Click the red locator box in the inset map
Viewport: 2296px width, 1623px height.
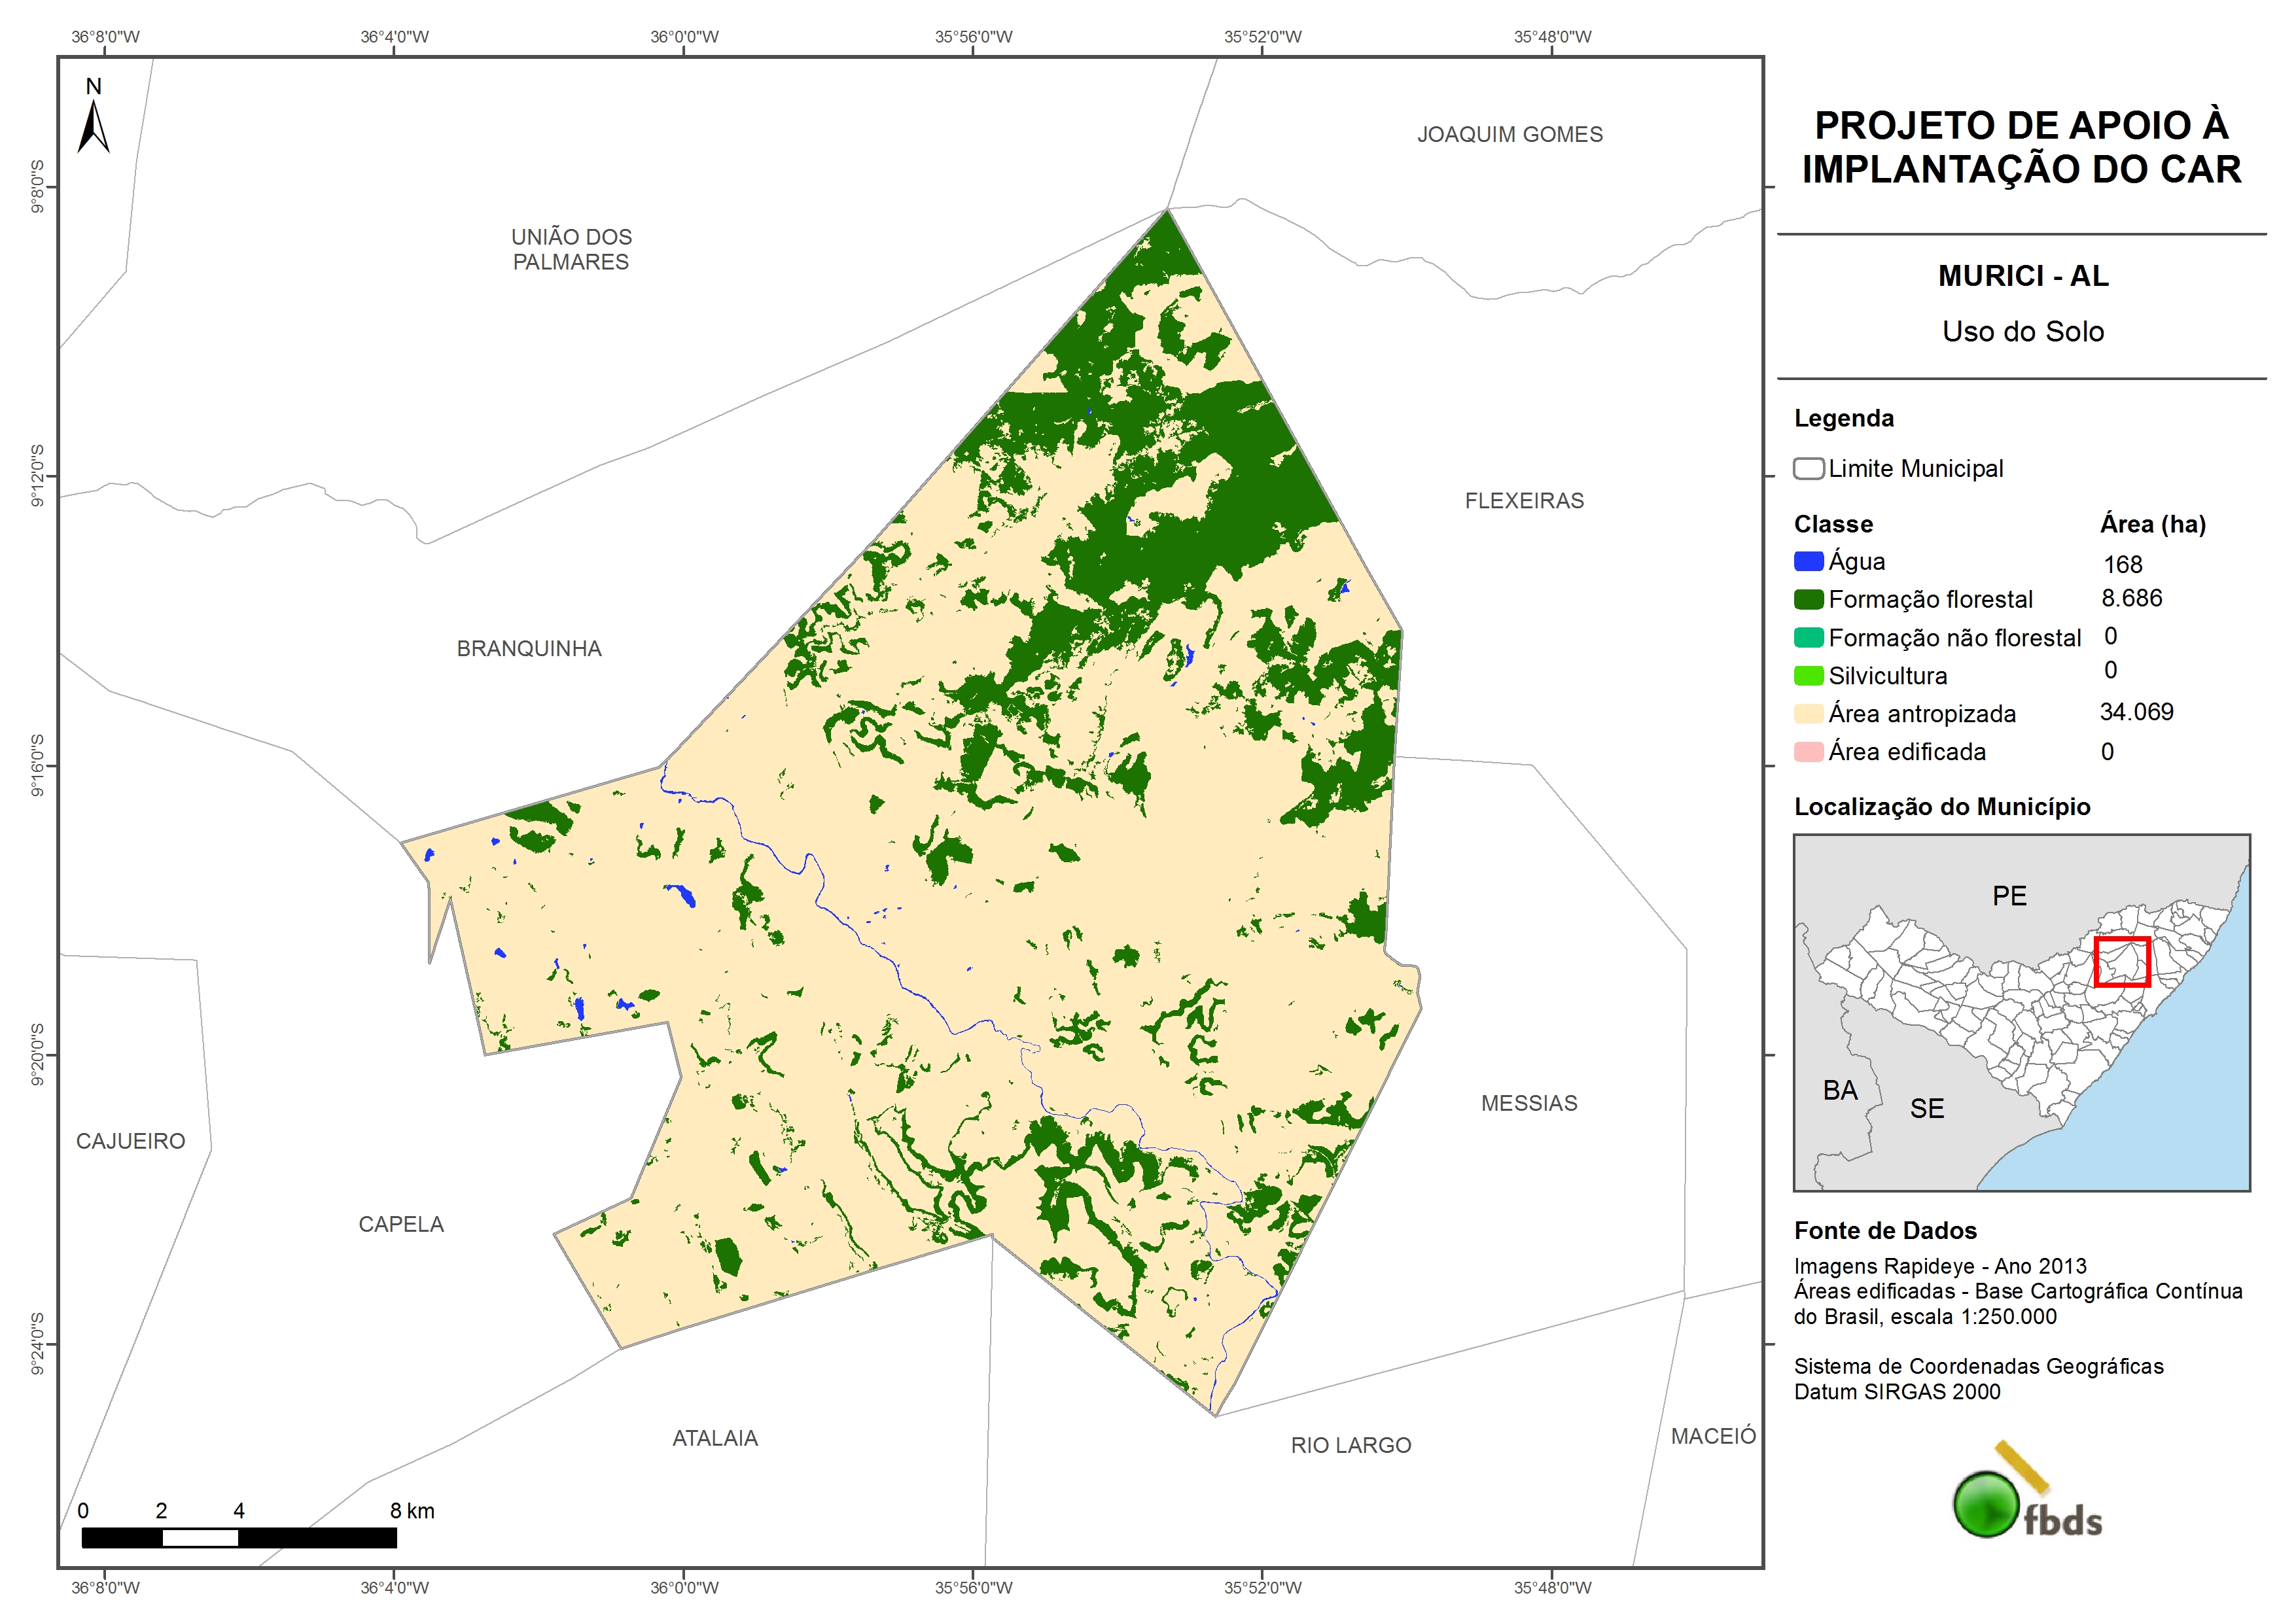tap(2121, 962)
